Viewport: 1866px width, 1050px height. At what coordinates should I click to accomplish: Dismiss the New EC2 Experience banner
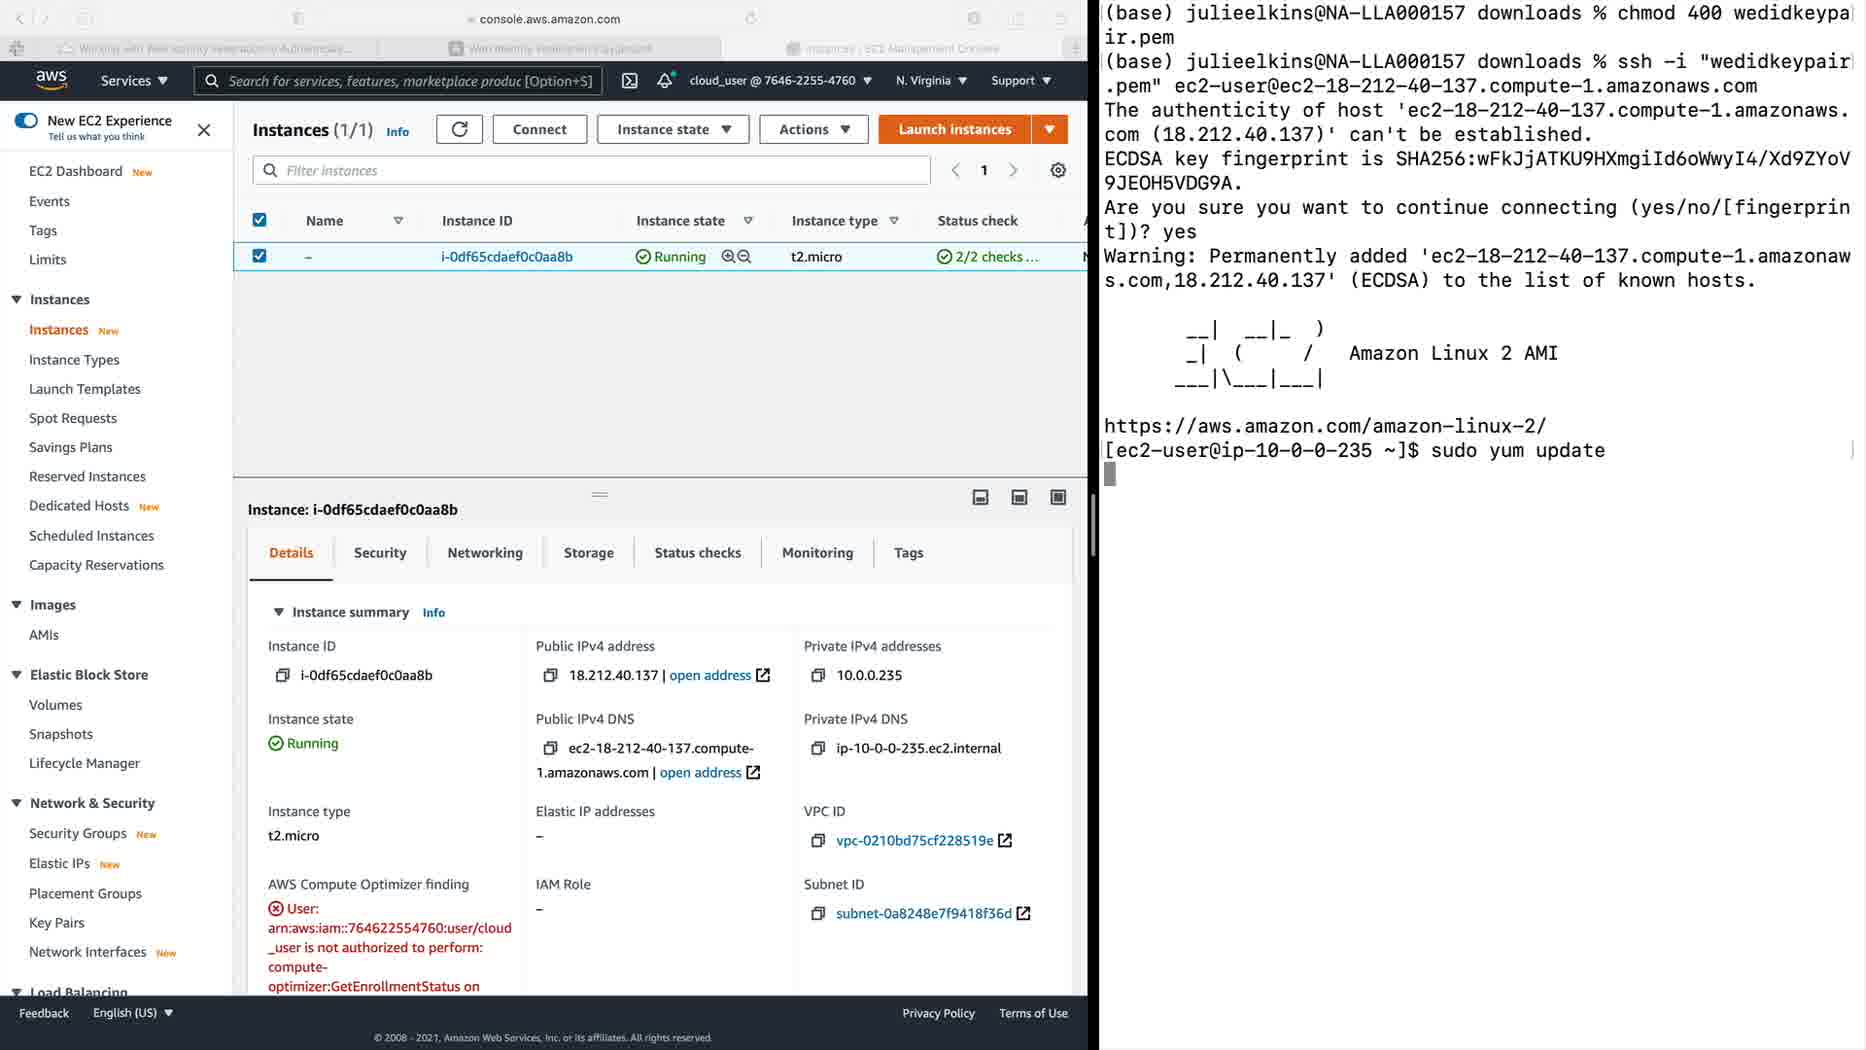204,130
